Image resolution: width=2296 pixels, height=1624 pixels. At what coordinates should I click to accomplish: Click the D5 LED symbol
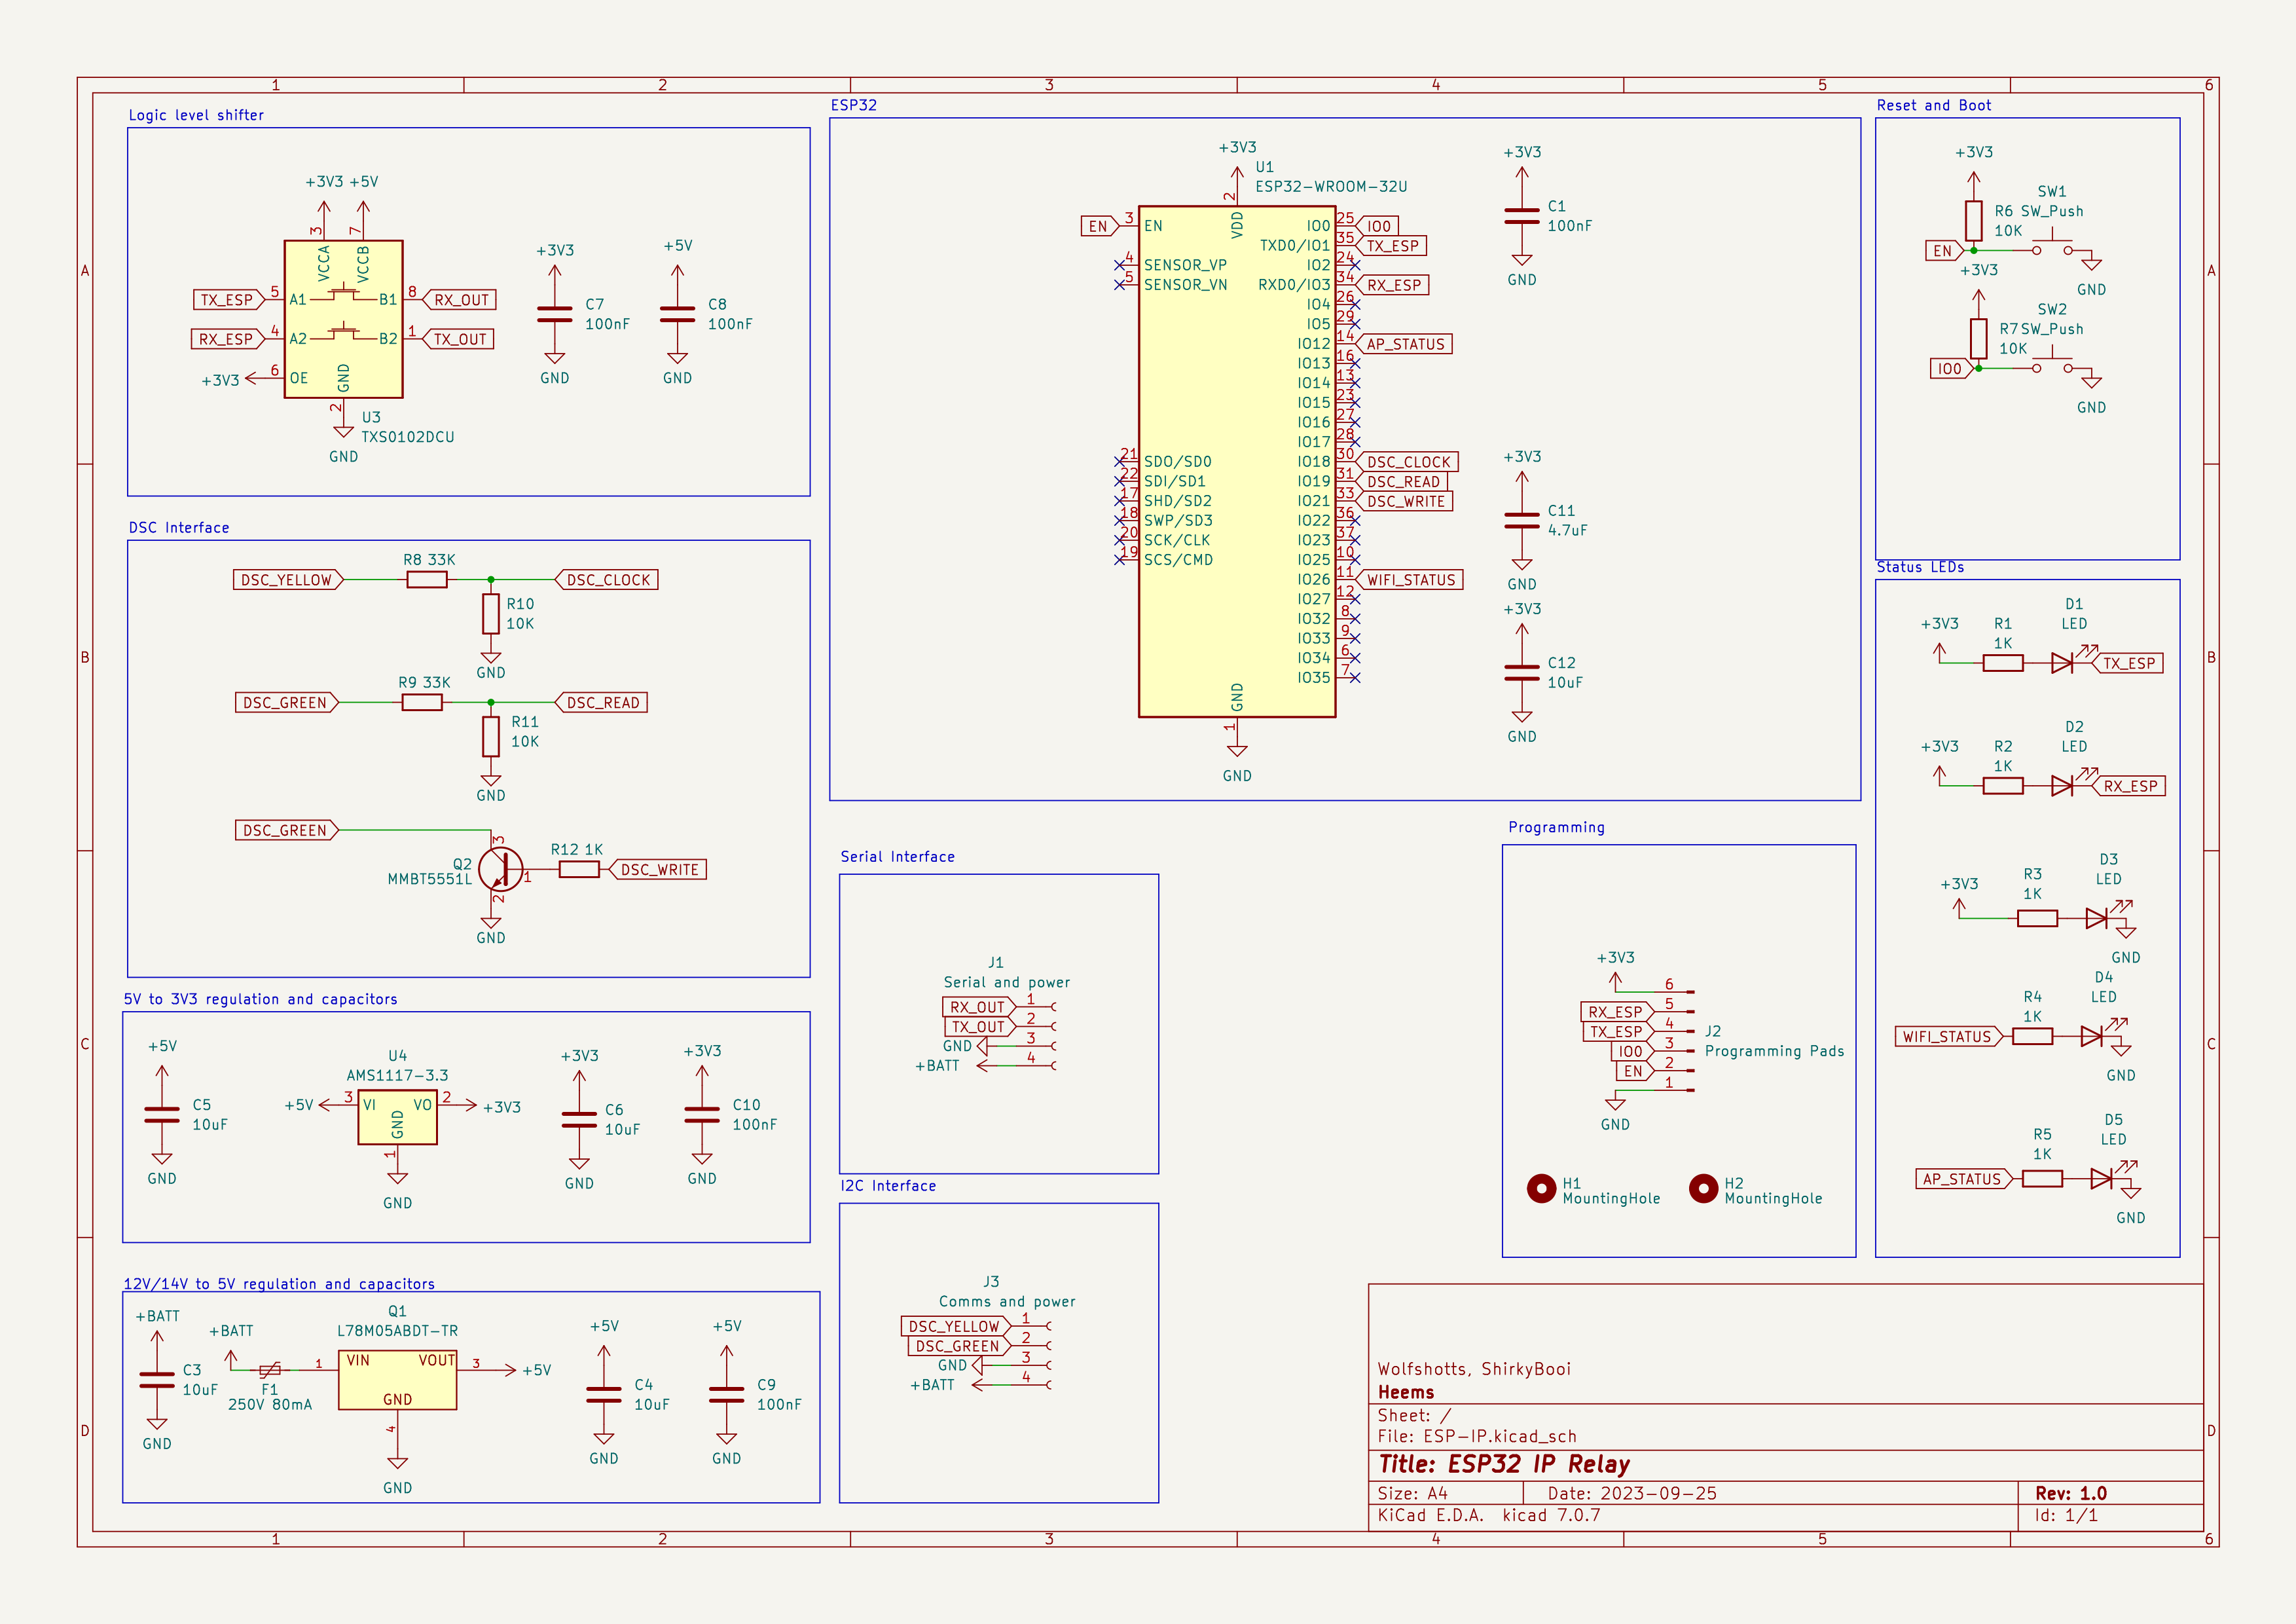2101,1179
